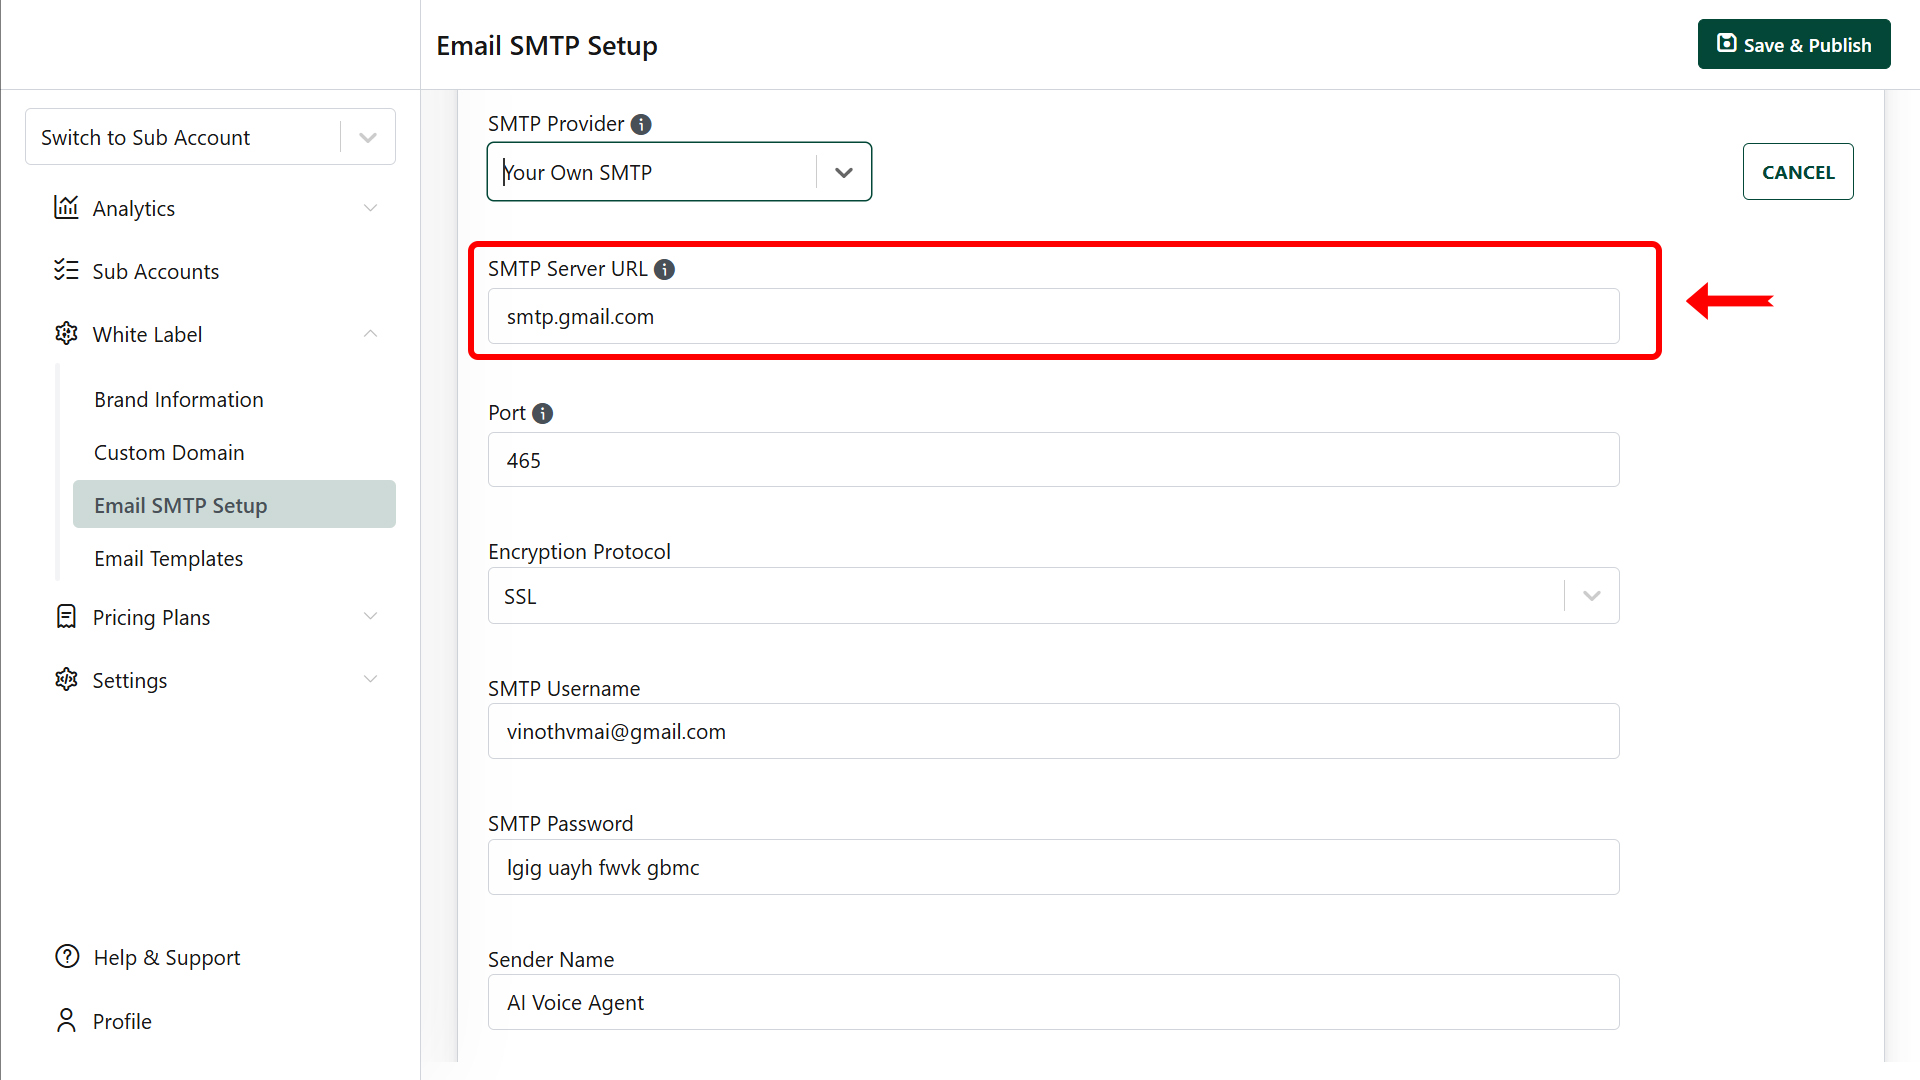Expand the Pricing Plans chevron

click(371, 616)
